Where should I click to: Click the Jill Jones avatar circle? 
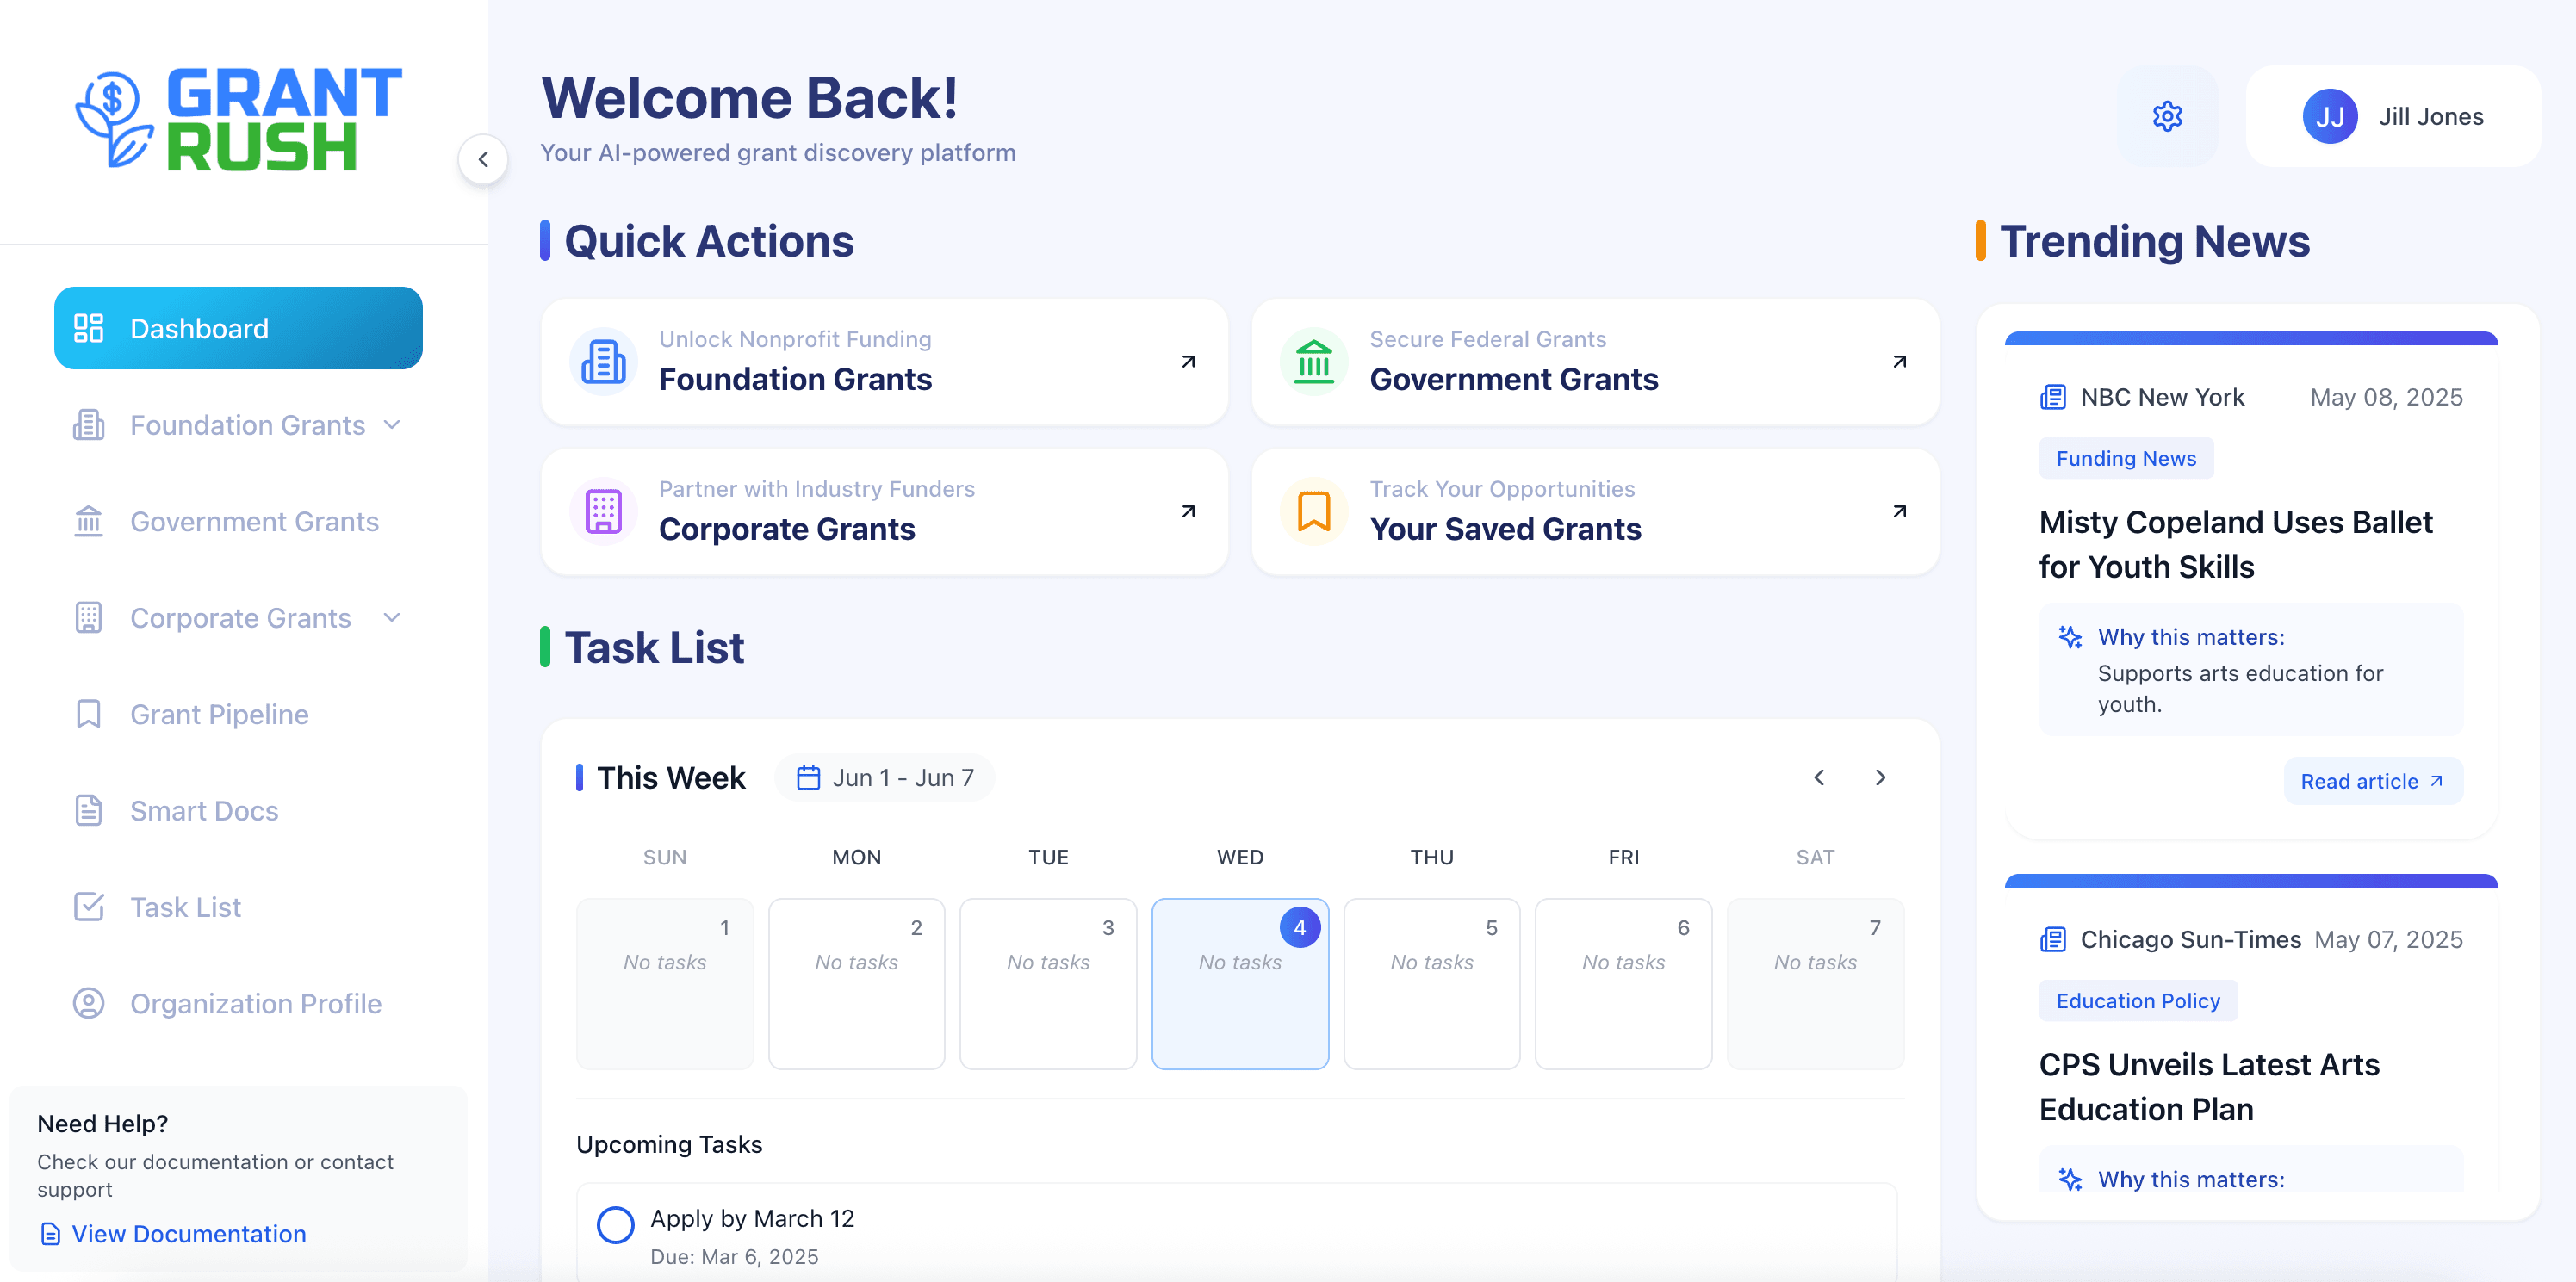click(2330, 116)
